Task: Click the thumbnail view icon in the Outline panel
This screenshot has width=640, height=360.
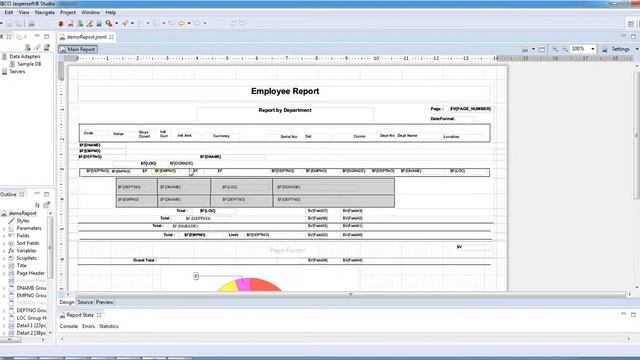Action: (47, 205)
